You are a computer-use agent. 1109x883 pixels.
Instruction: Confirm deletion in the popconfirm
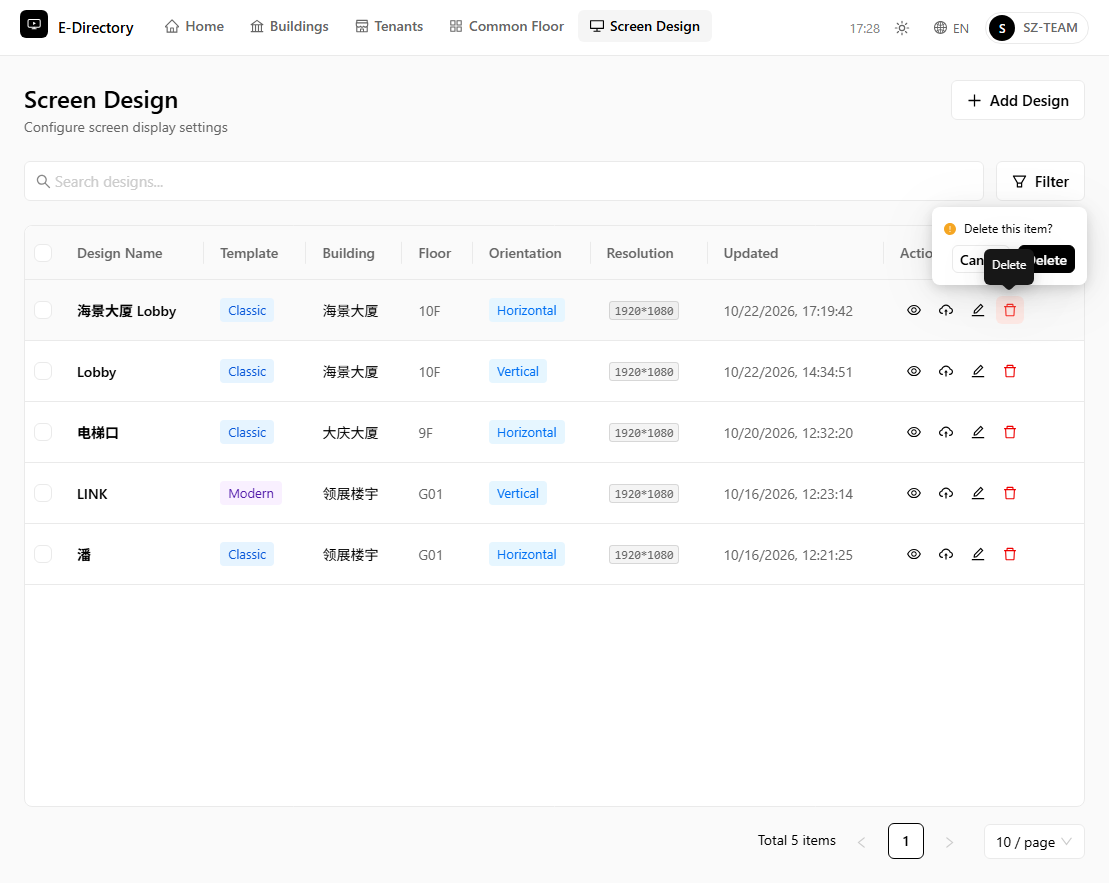(x=1054, y=260)
